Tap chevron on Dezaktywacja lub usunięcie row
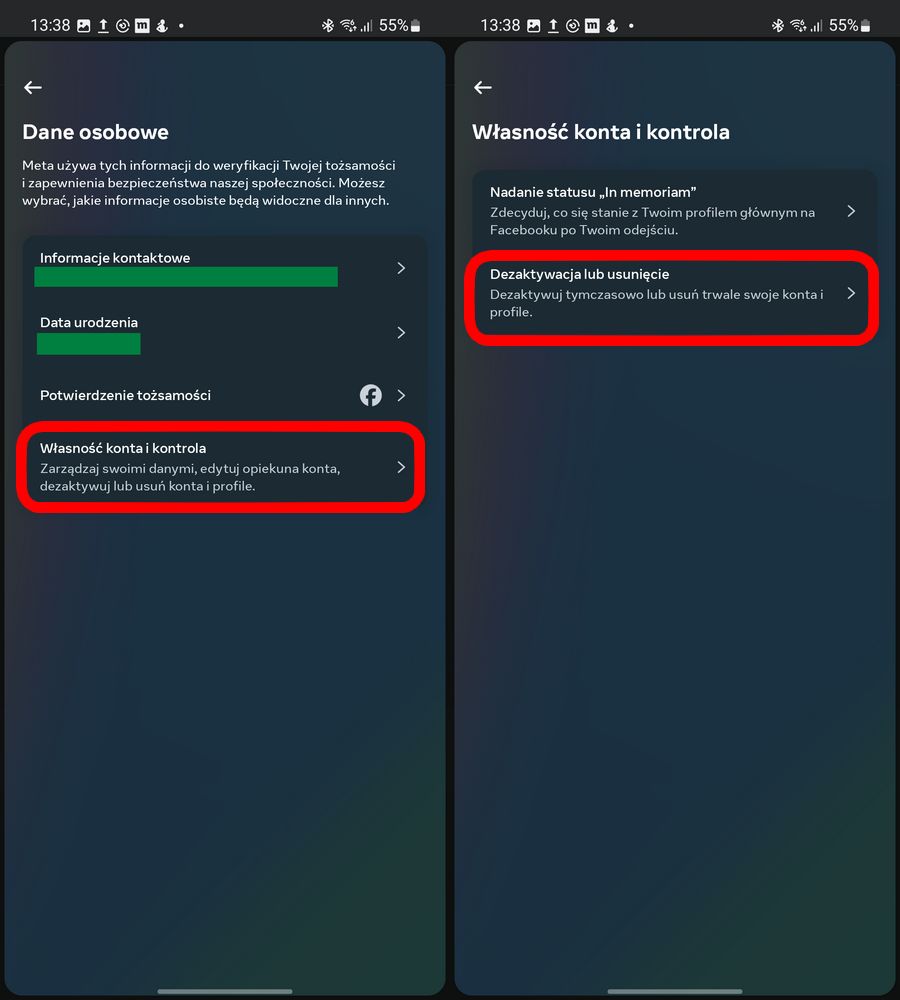 click(851, 293)
